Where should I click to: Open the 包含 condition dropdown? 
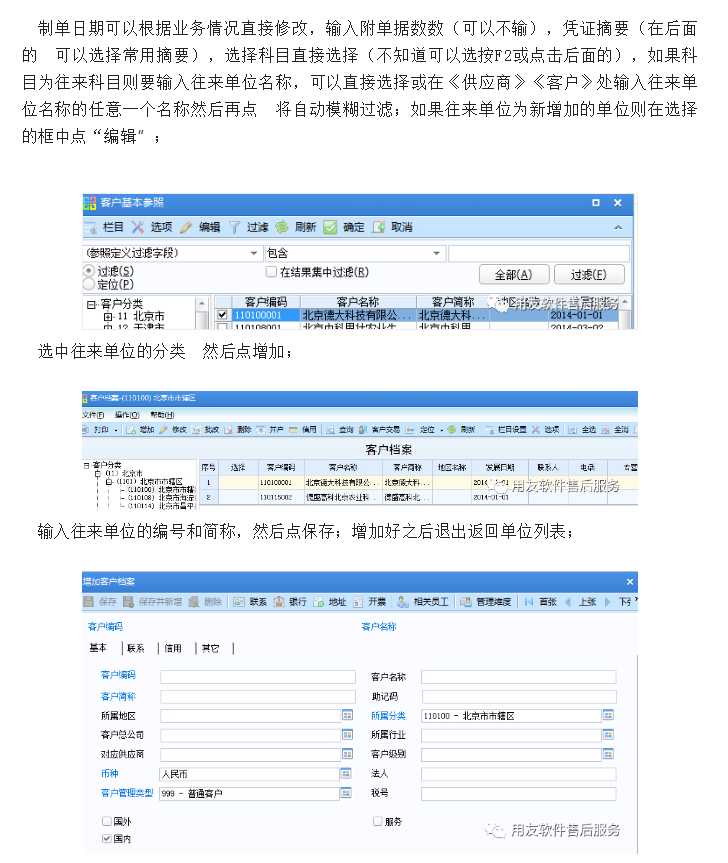[436, 253]
